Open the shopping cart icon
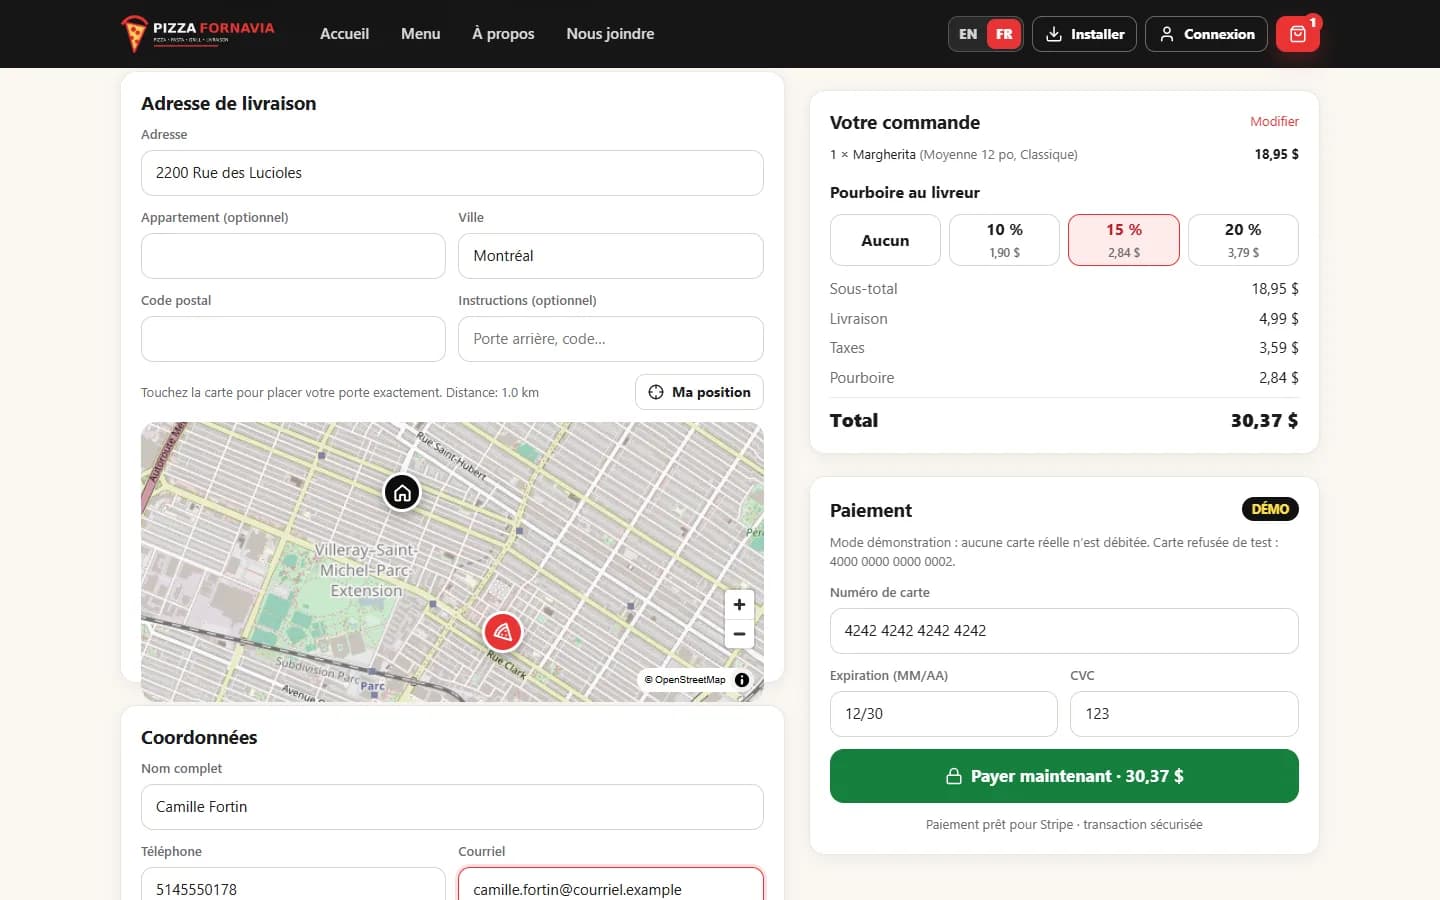Screen dimensions: 1440x900 click(x=1297, y=34)
